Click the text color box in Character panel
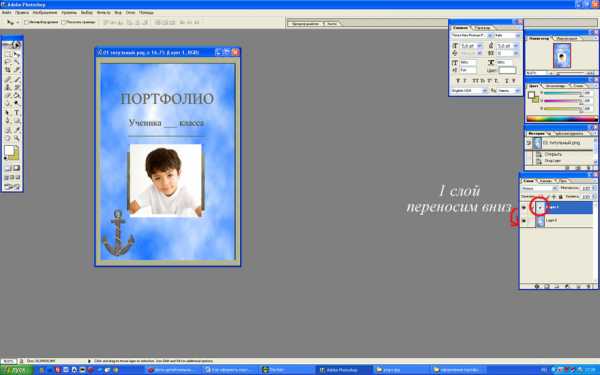This screenshot has width=600, height=375. [507, 70]
